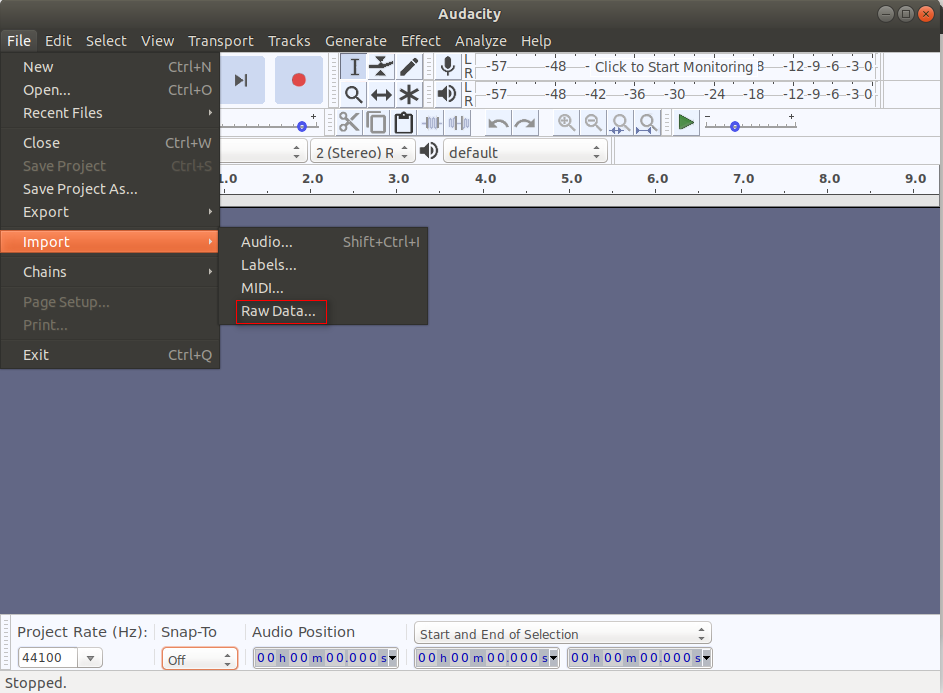Click the red Record button
The width and height of the screenshot is (943, 693).
click(299, 80)
